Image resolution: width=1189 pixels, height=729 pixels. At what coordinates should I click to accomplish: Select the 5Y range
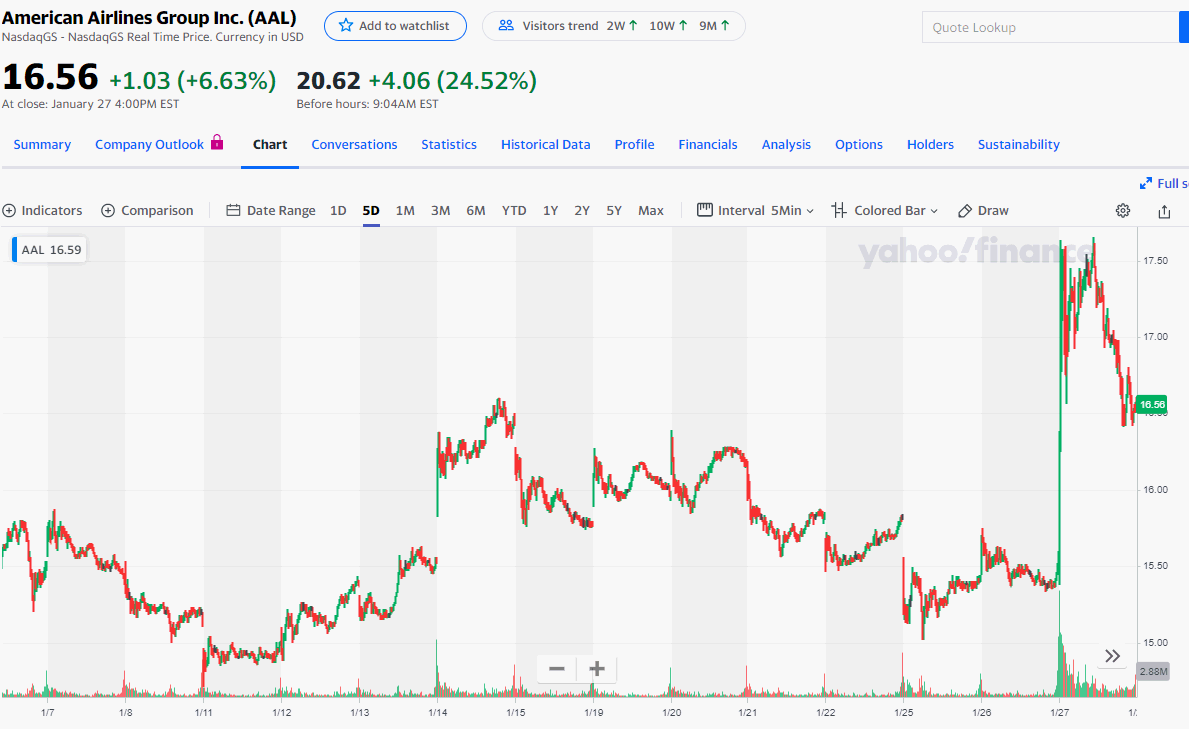613,211
